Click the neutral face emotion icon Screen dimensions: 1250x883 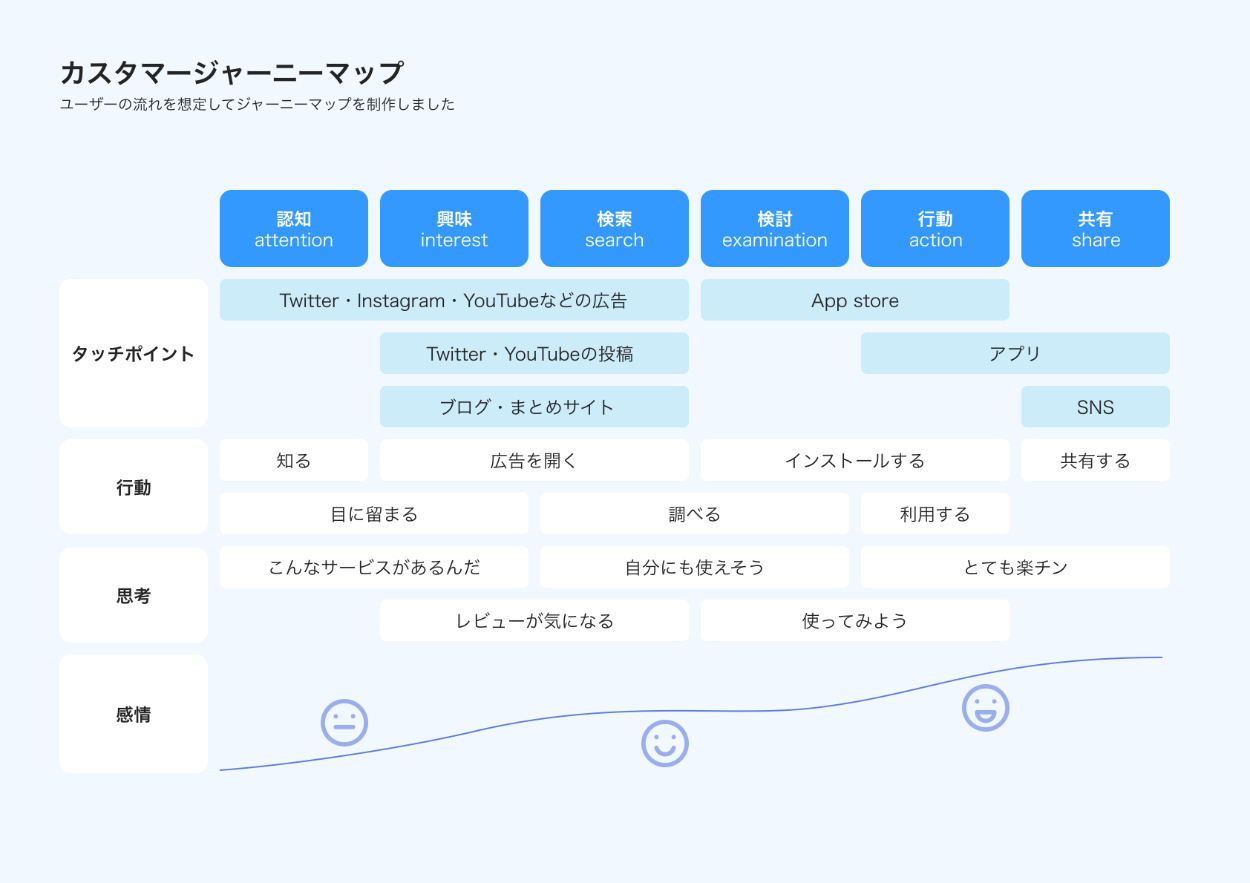(344, 722)
